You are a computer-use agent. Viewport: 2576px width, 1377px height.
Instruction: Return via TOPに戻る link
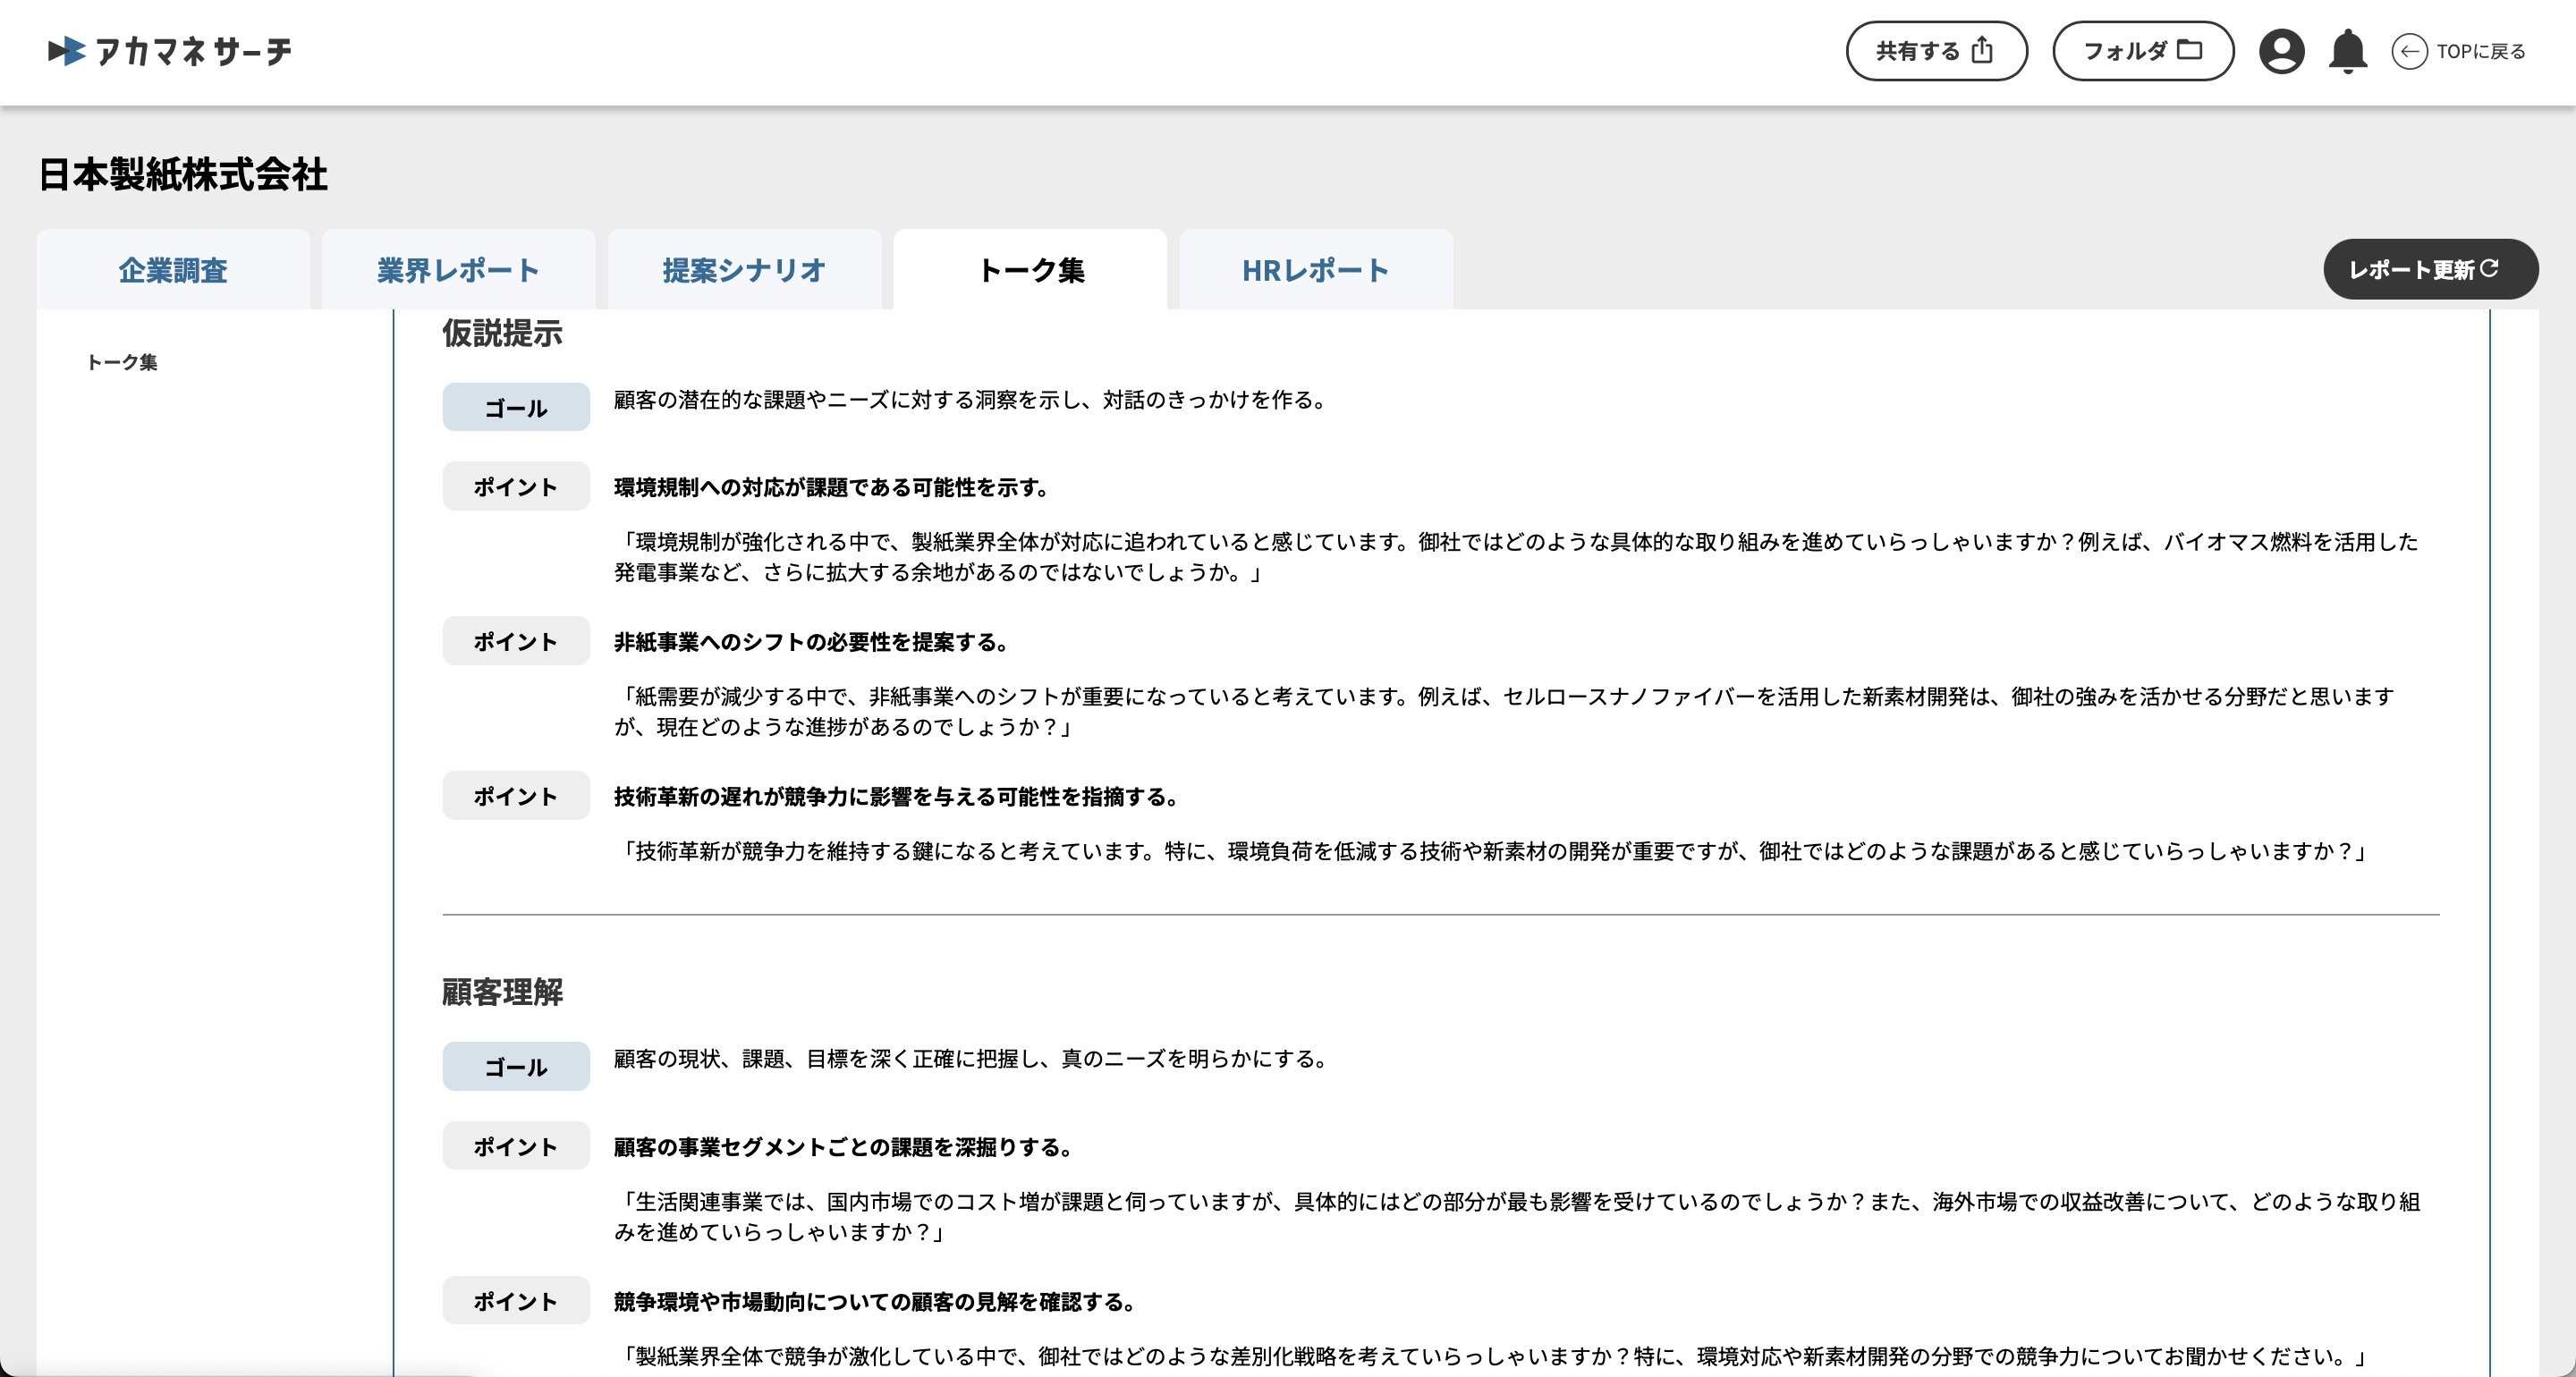(x=2480, y=51)
